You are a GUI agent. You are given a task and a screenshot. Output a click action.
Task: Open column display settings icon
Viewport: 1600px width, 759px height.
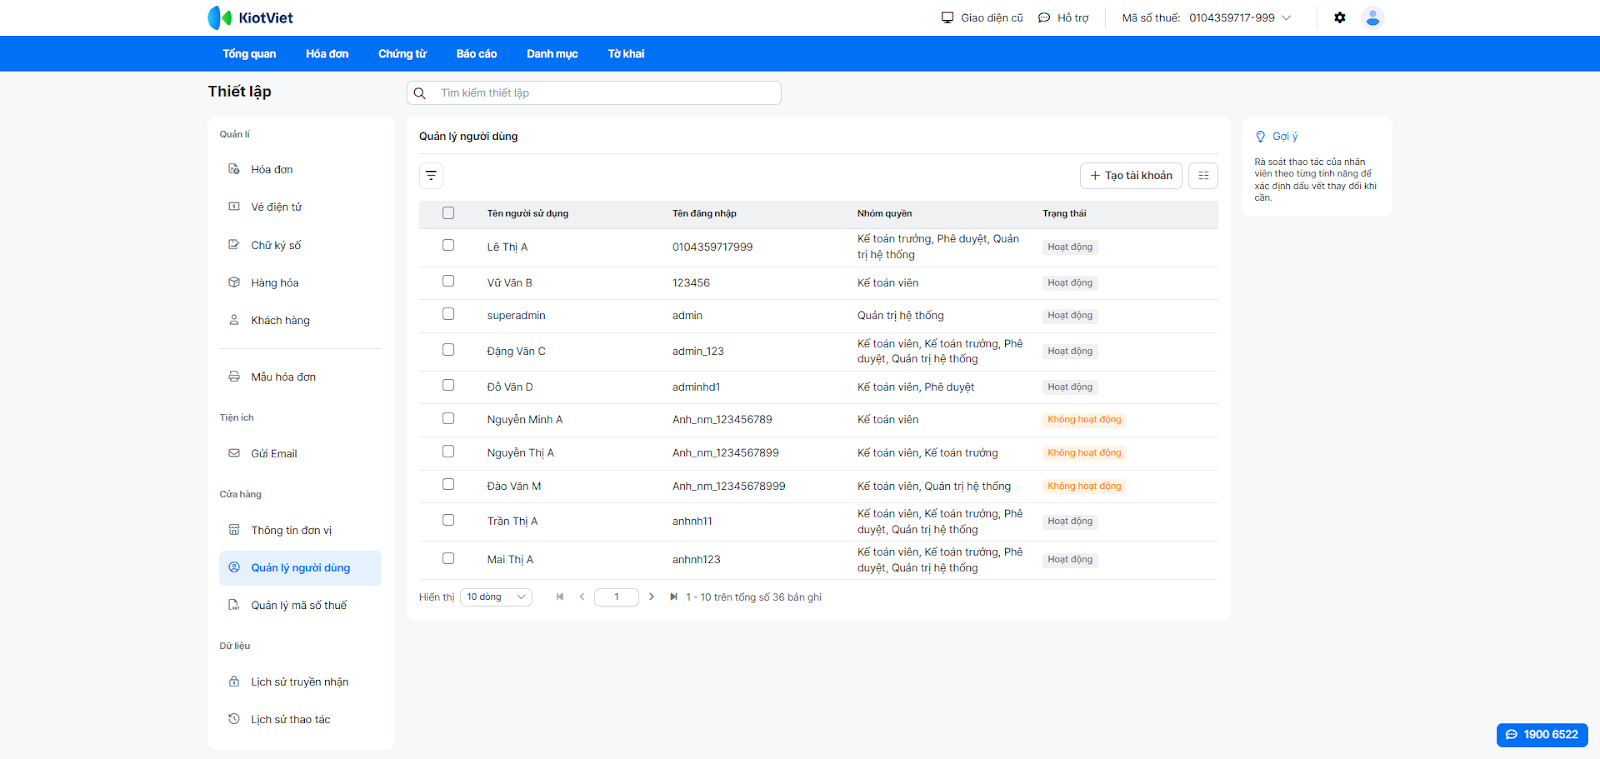[1203, 176]
